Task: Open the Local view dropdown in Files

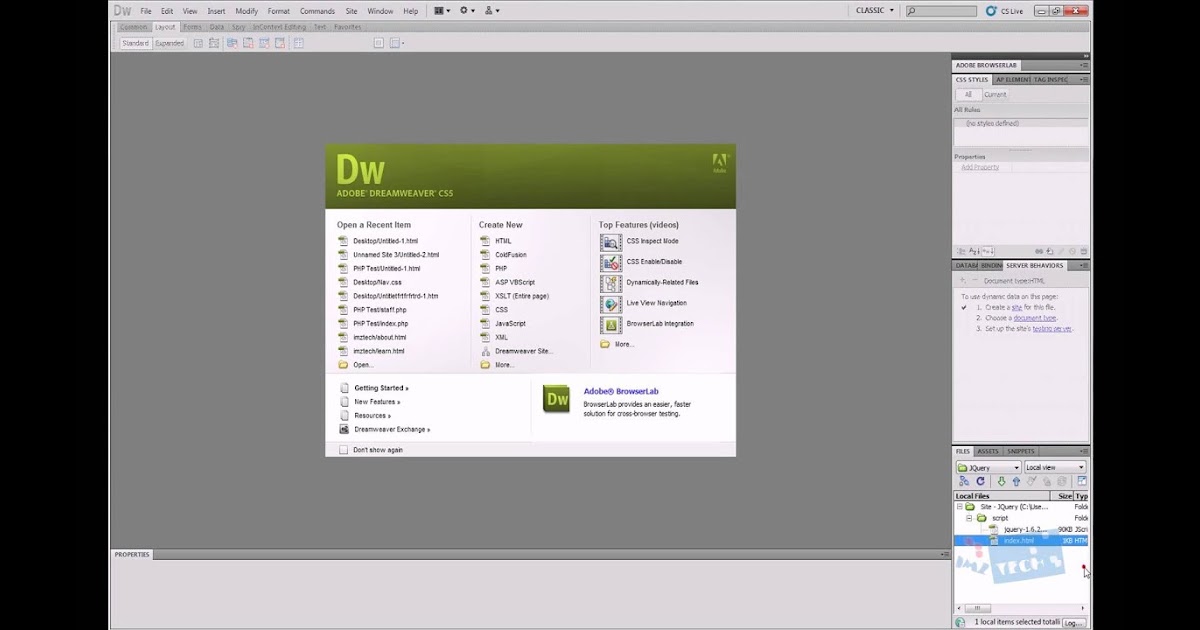Action: pos(1055,467)
